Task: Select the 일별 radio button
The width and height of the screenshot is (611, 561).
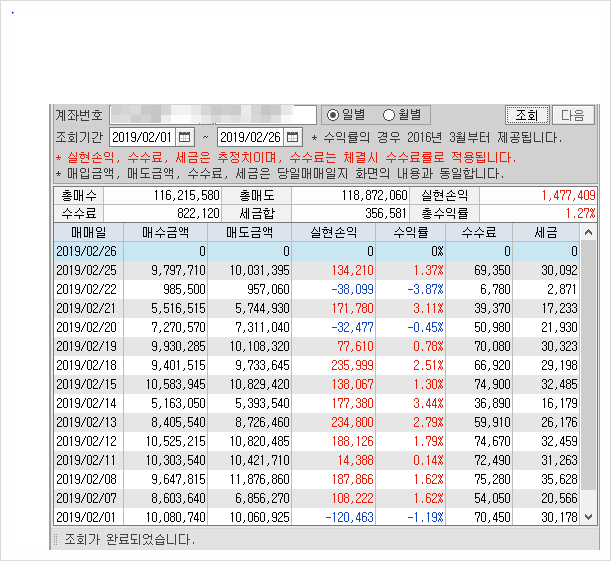Action: (333, 115)
